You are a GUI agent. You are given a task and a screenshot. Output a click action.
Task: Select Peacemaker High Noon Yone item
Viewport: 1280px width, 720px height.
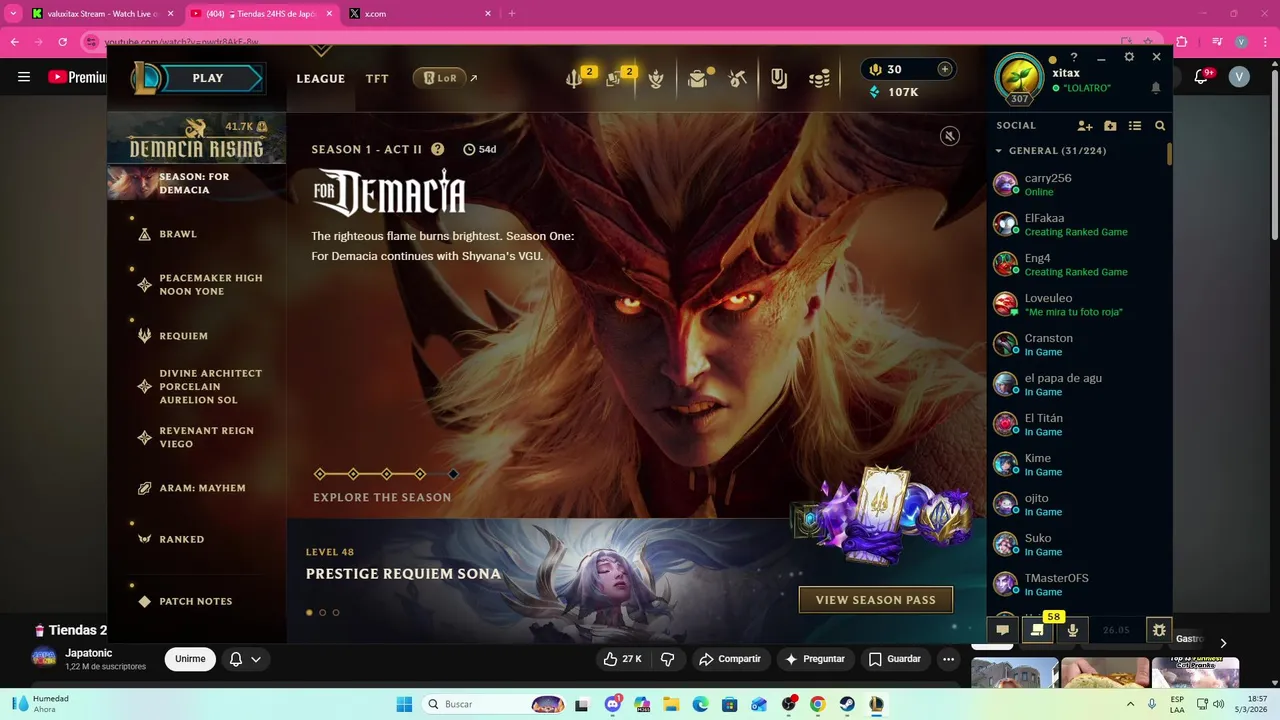[201, 284]
